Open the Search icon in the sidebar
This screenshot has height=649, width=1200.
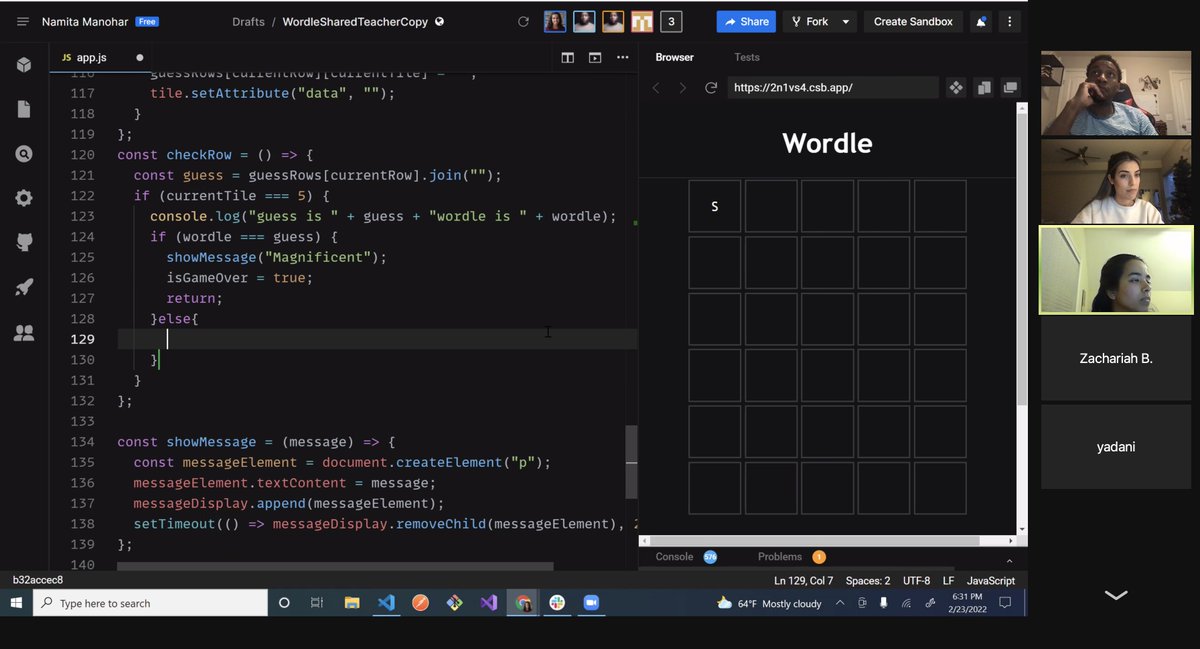pos(24,154)
